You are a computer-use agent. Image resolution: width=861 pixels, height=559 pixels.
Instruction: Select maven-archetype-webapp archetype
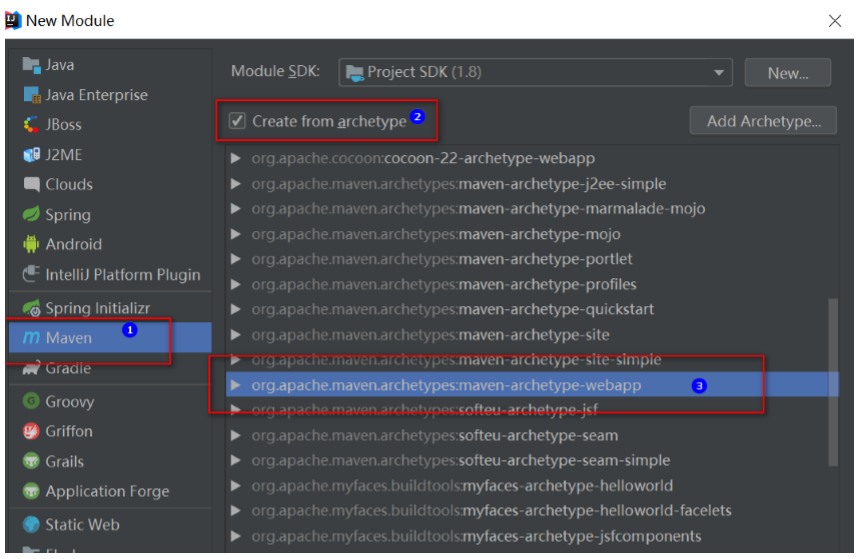pyautogui.click(x=532, y=385)
